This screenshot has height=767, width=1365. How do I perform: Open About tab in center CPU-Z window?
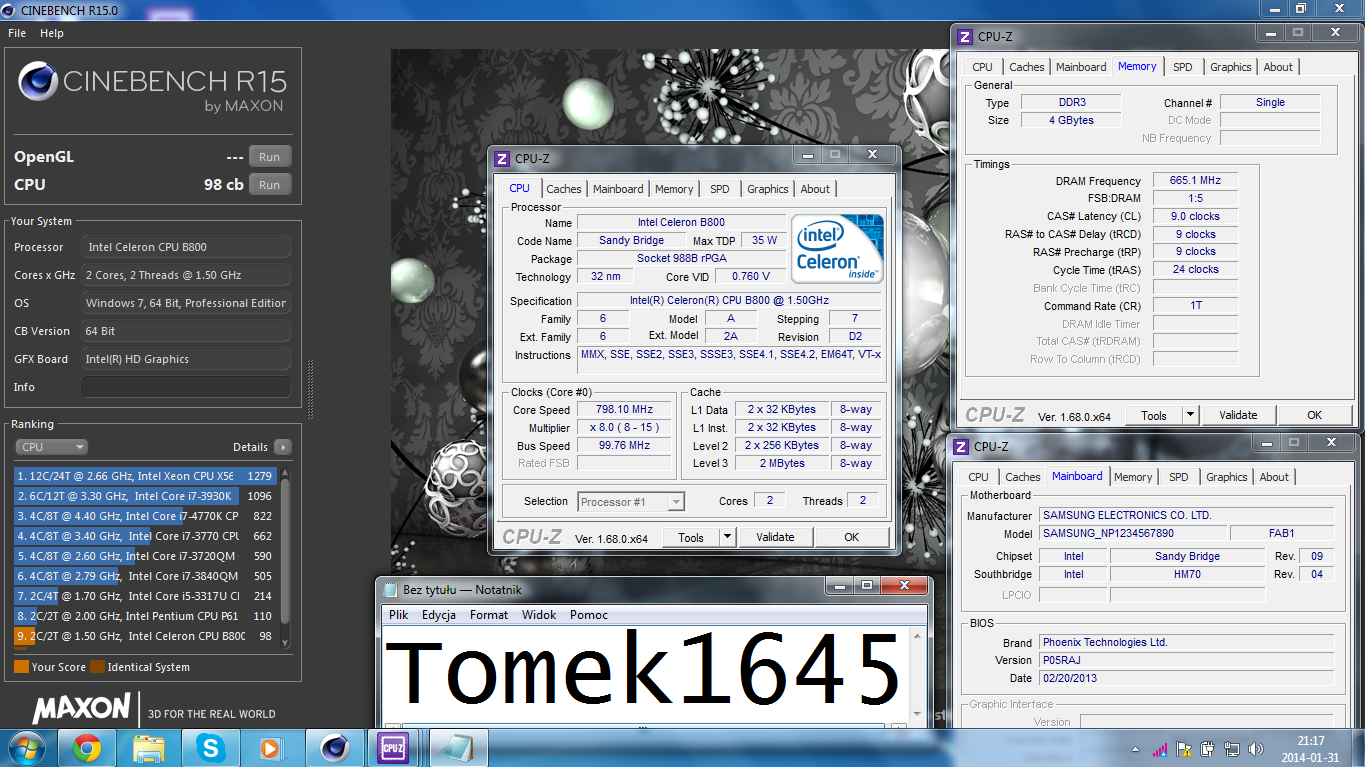(815, 189)
